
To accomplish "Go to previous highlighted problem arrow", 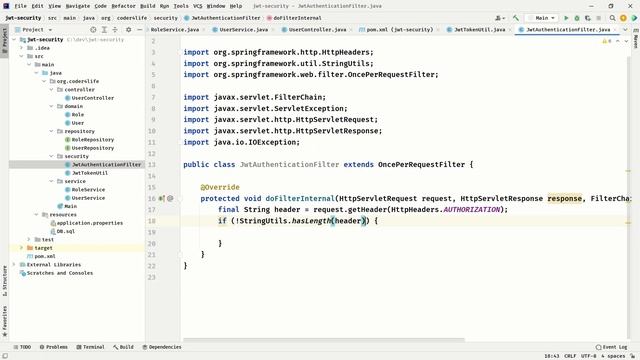I will [618, 41].
